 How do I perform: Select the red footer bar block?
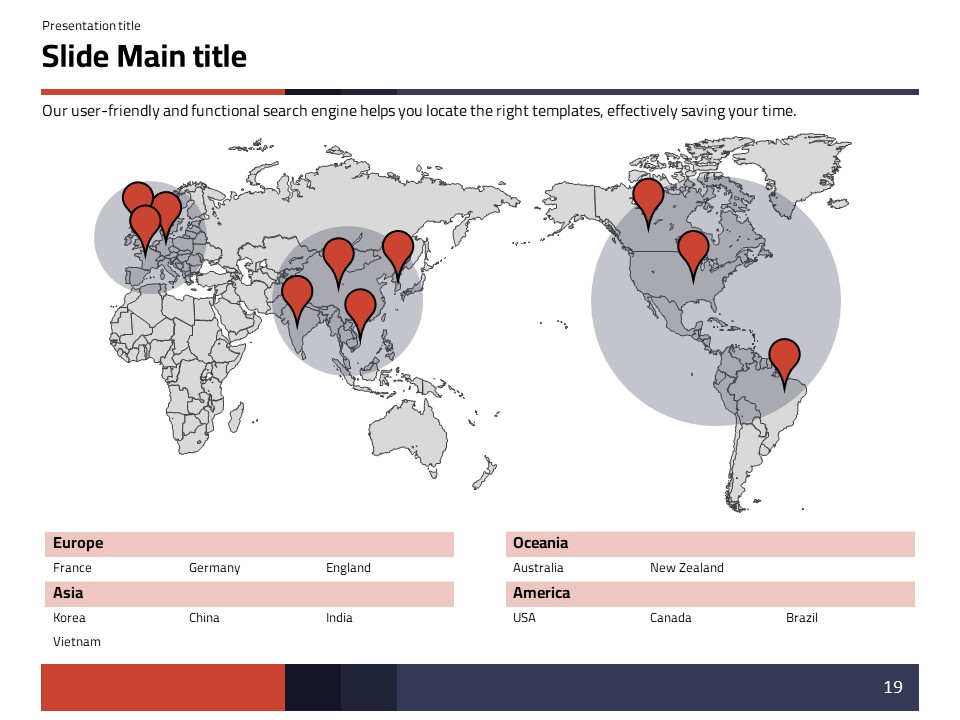(163, 687)
